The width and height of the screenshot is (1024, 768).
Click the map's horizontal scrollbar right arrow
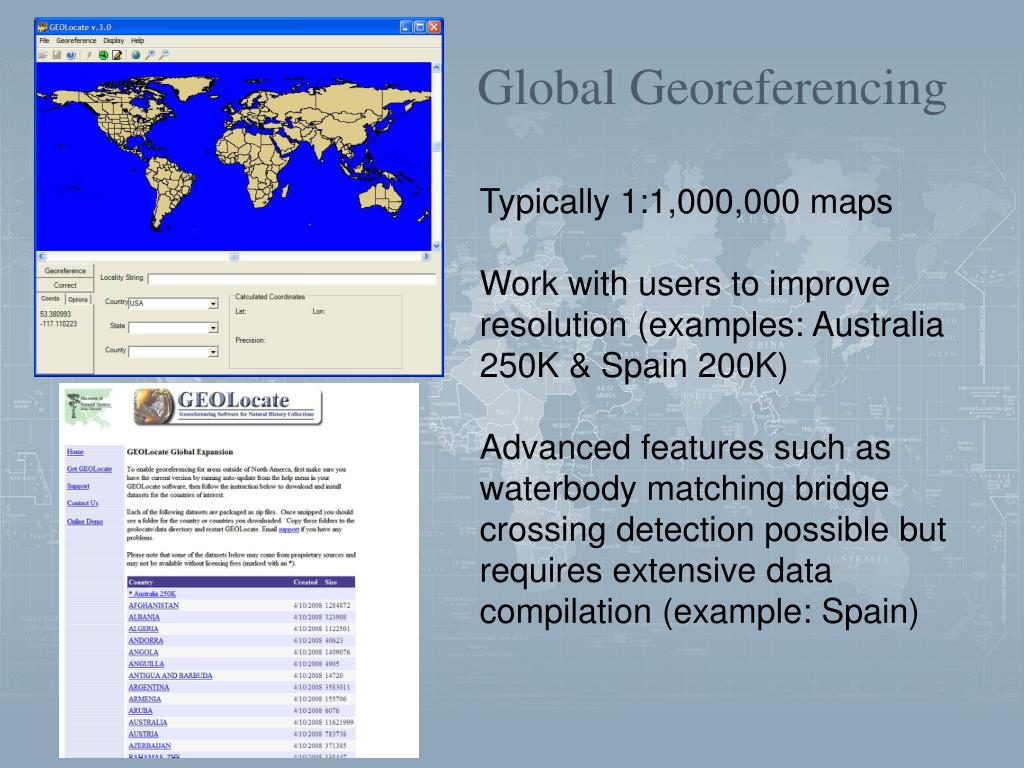[426, 257]
